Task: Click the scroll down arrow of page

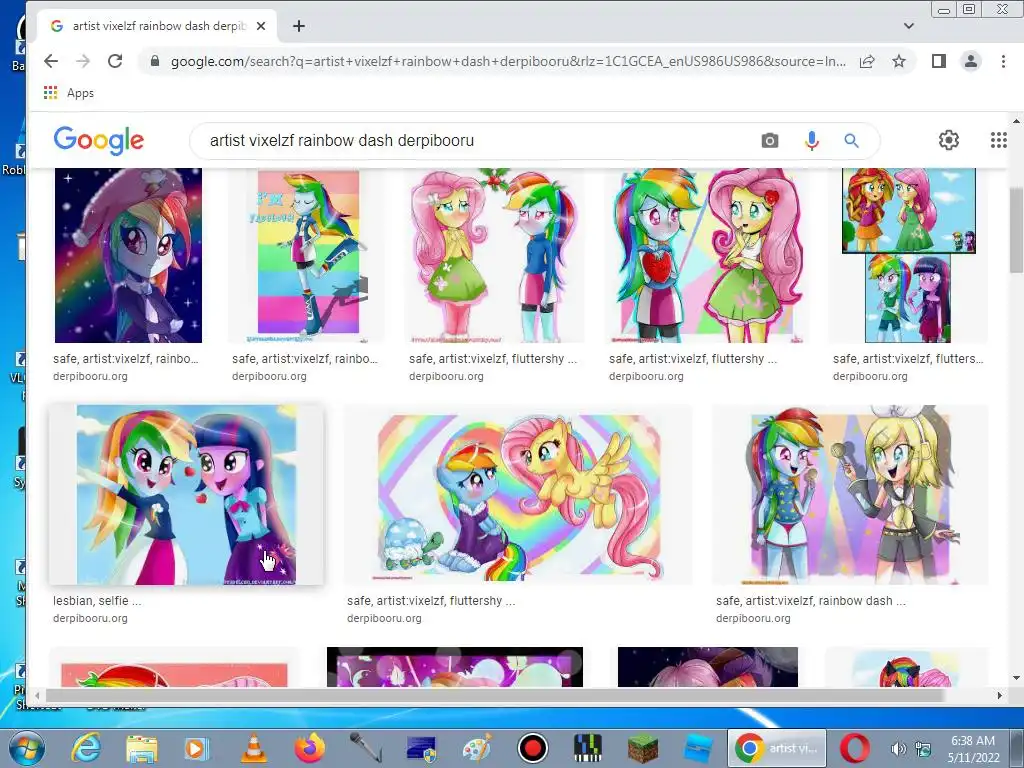Action: pyautogui.click(x=1016, y=679)
